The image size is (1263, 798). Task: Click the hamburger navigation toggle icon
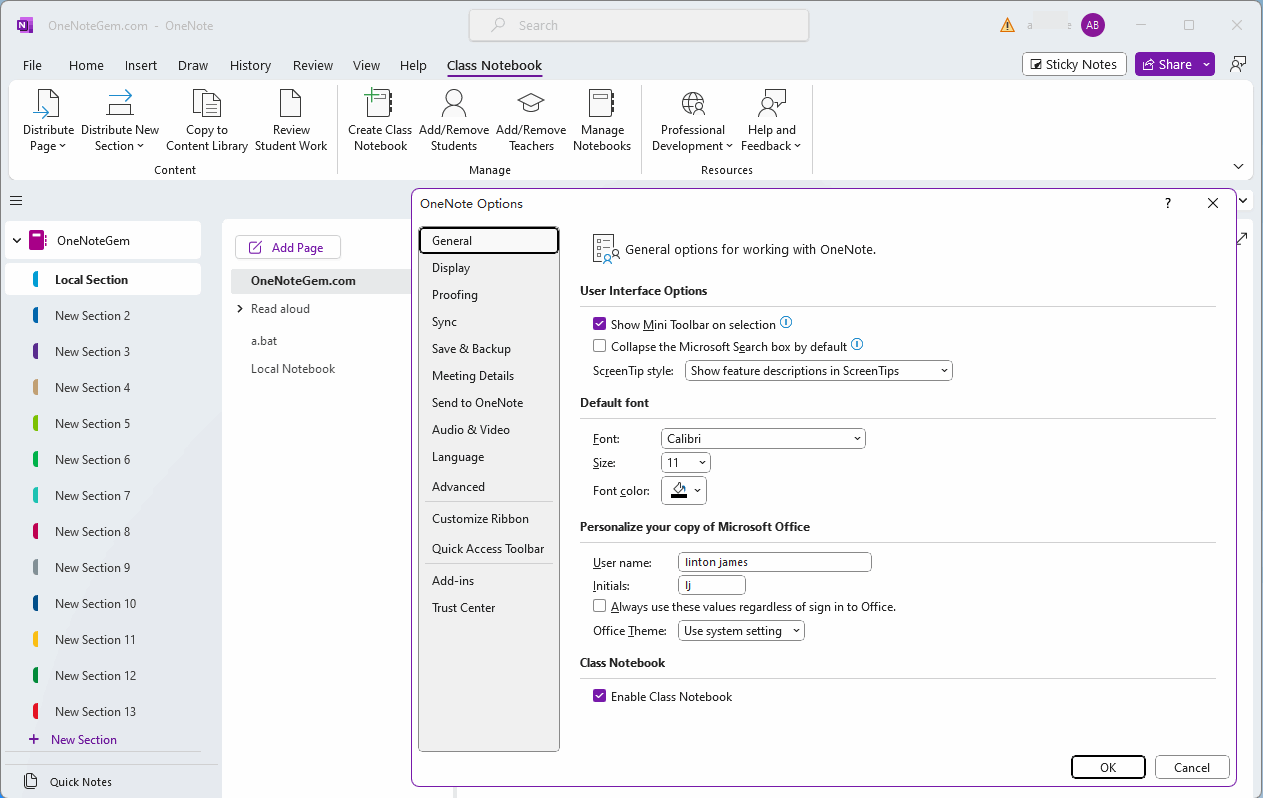click(16, 200)
